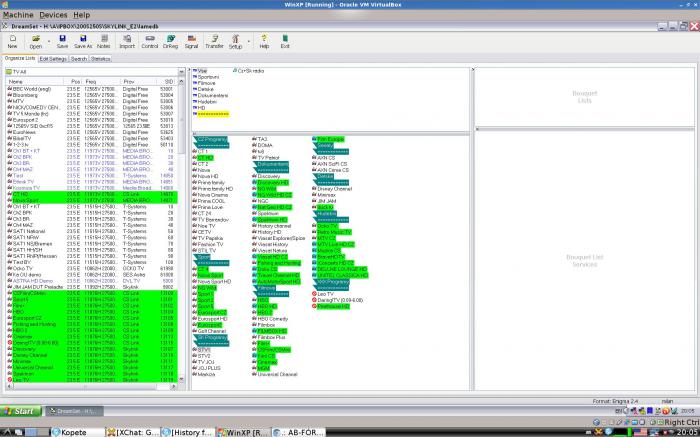Open the Notes tool

(104, 42)
